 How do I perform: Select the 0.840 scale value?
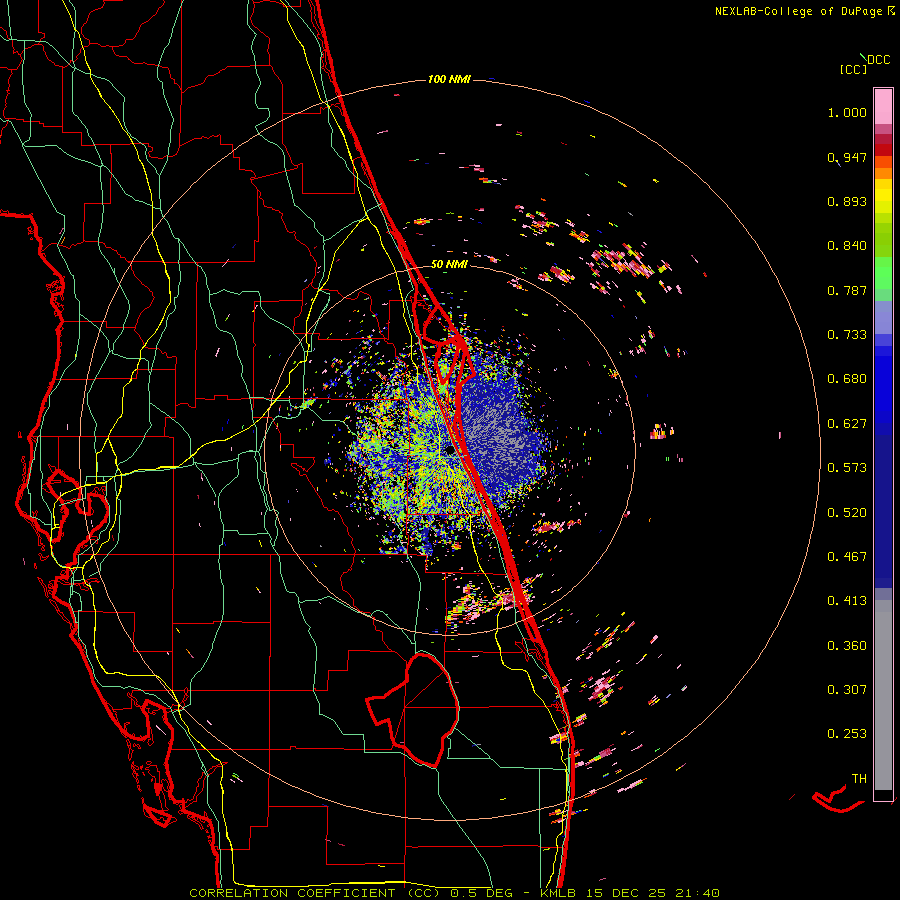click(847, 246)
